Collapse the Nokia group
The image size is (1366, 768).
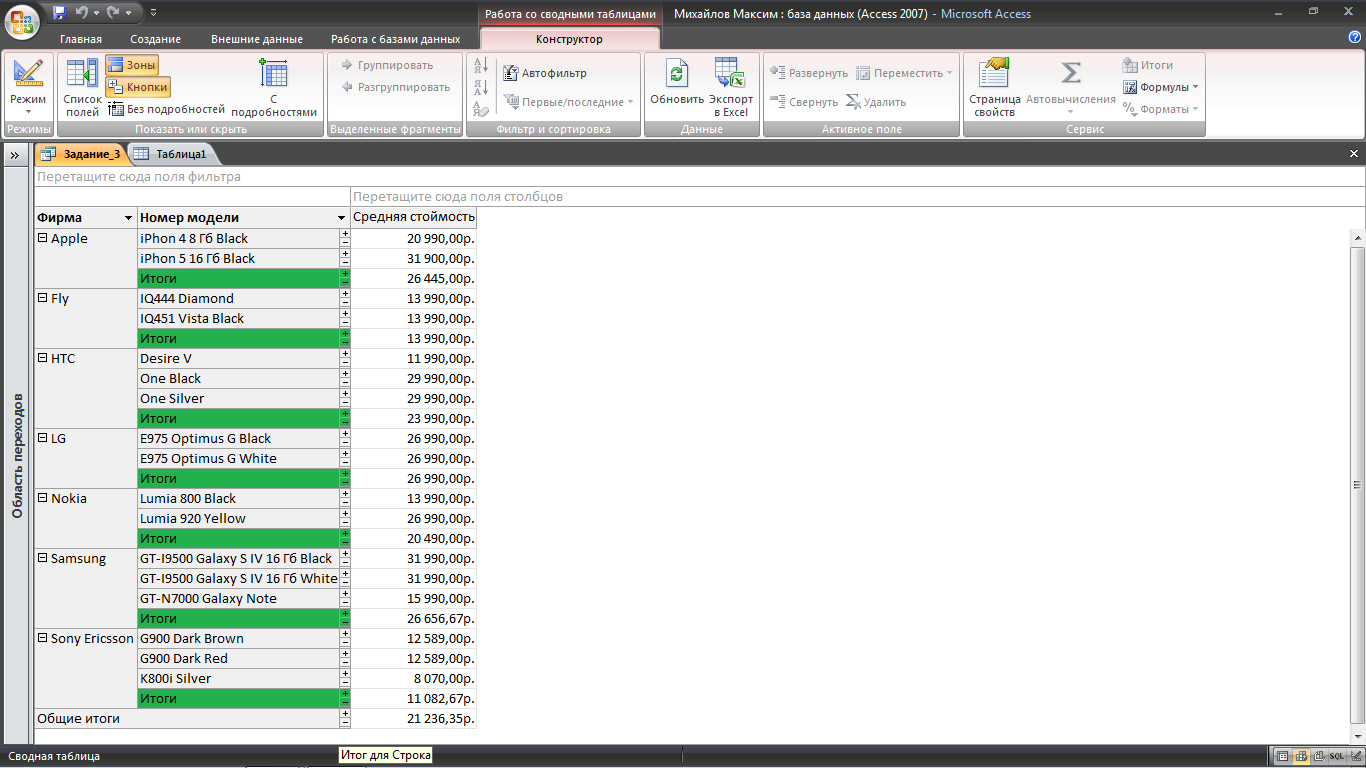[x=42, y=498]
